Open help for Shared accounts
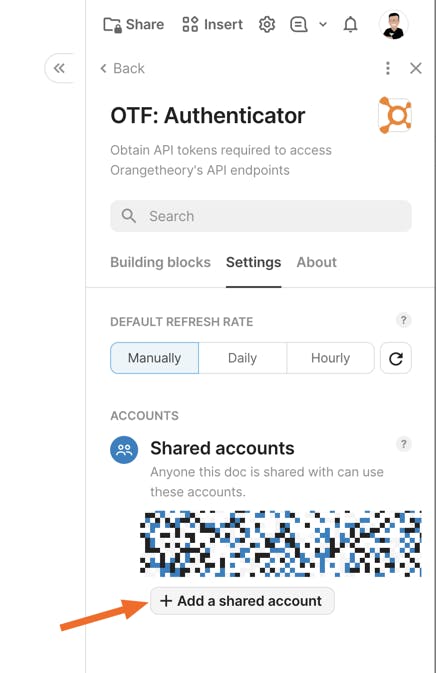Screen dimensions: 436x673 coord(403,444)
